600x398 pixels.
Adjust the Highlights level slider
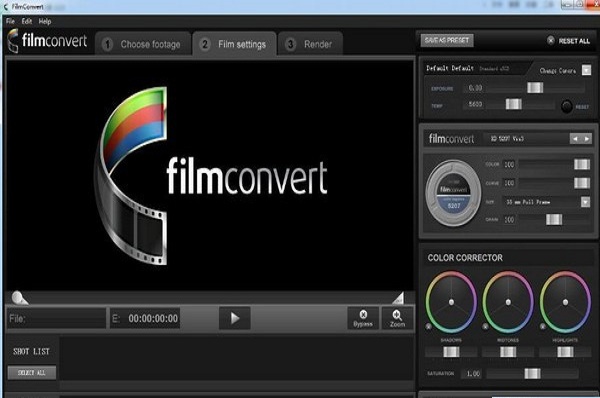(565, 352)
